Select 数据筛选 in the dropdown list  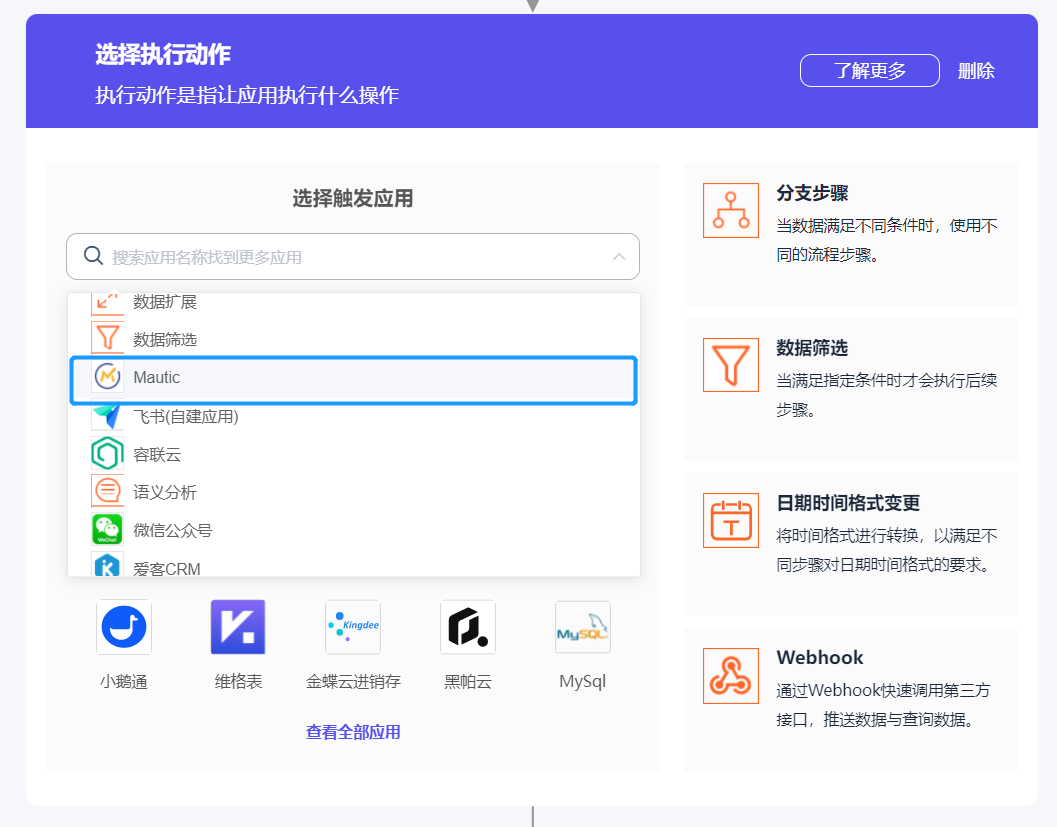(353, 339)
